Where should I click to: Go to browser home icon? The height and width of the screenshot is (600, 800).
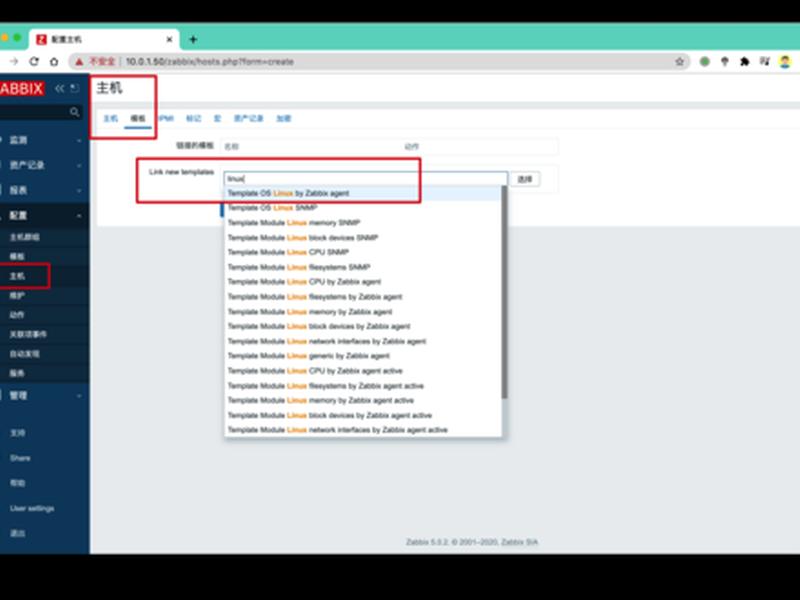pos(54,62)
